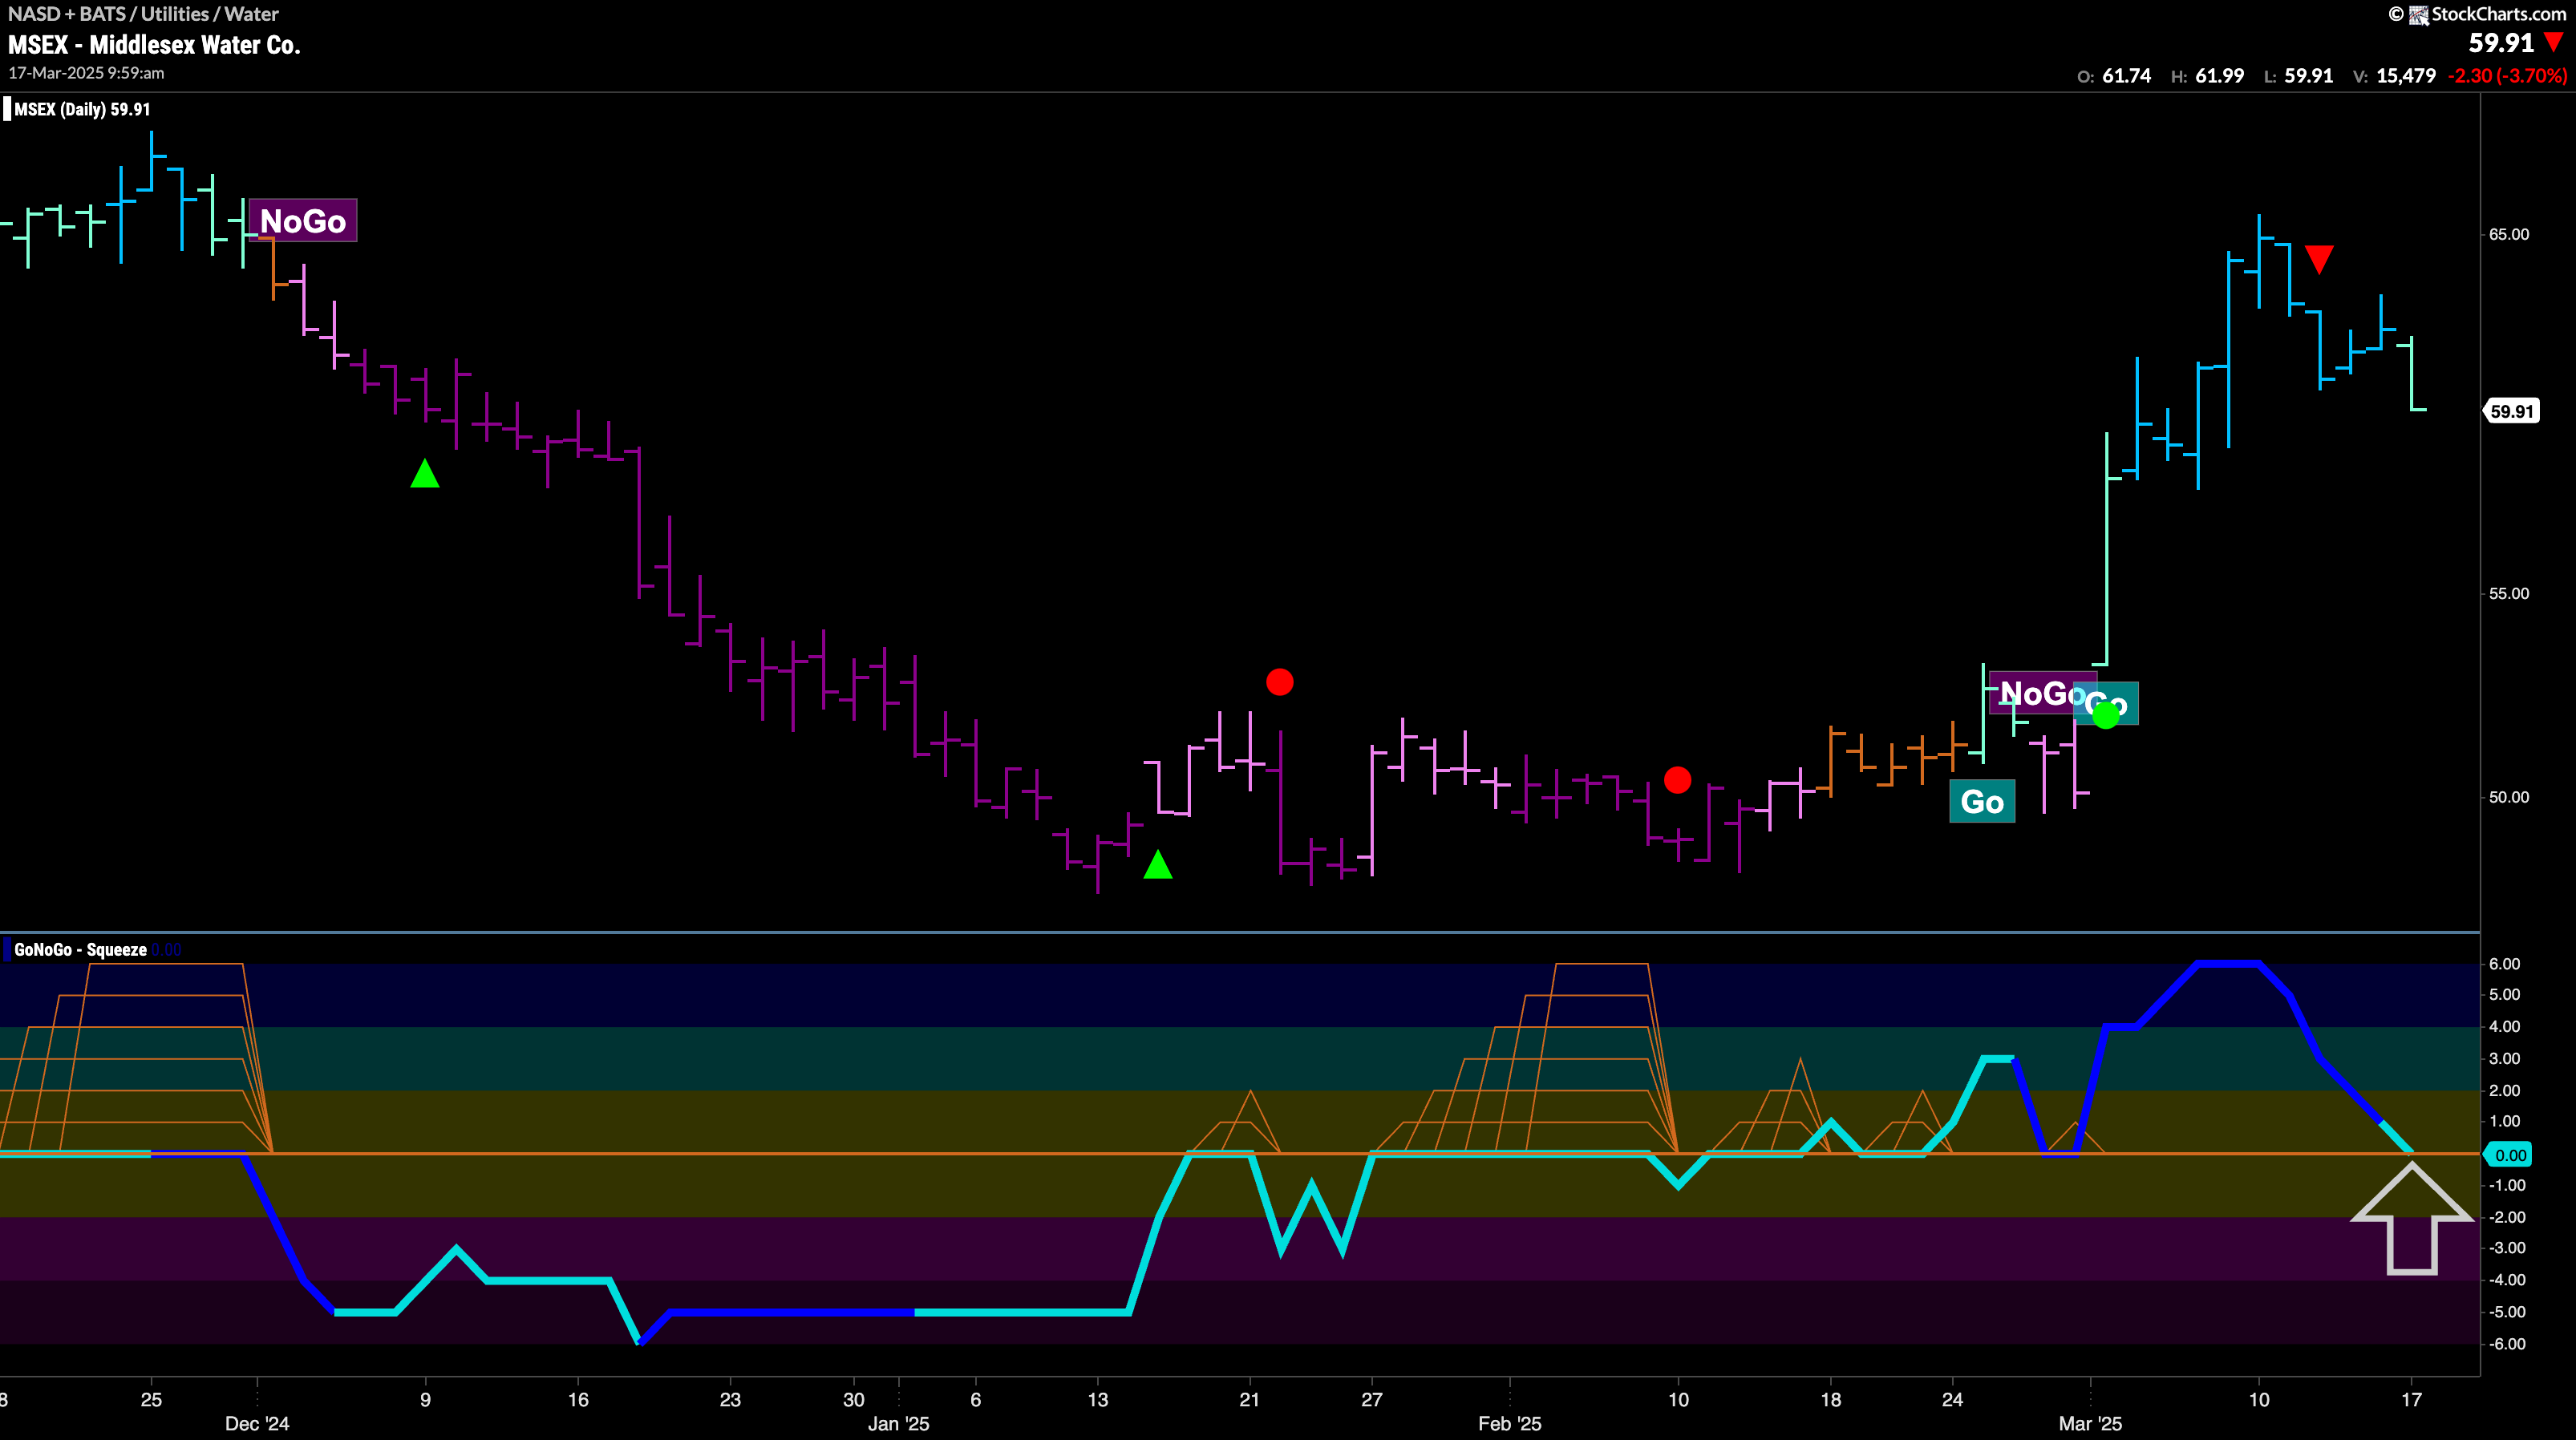Click the 6.00 oscillator axis label
This screenshot has height=1440, width=2576.
tap(2504, 964)
